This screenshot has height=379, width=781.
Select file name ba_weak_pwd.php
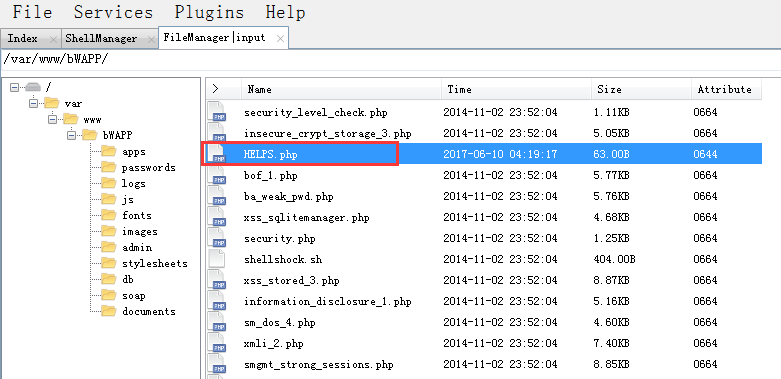click(288, 197)
